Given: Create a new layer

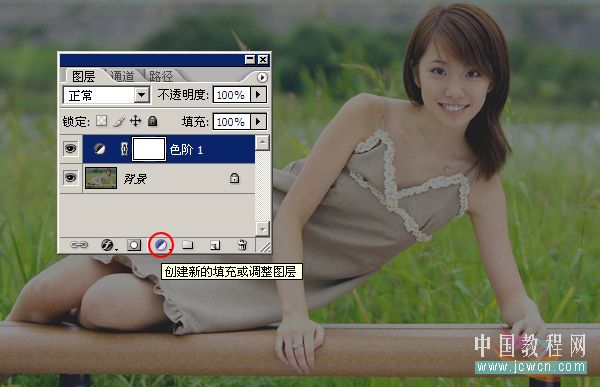Looking at the screenshot, I should tap(215, 245).
